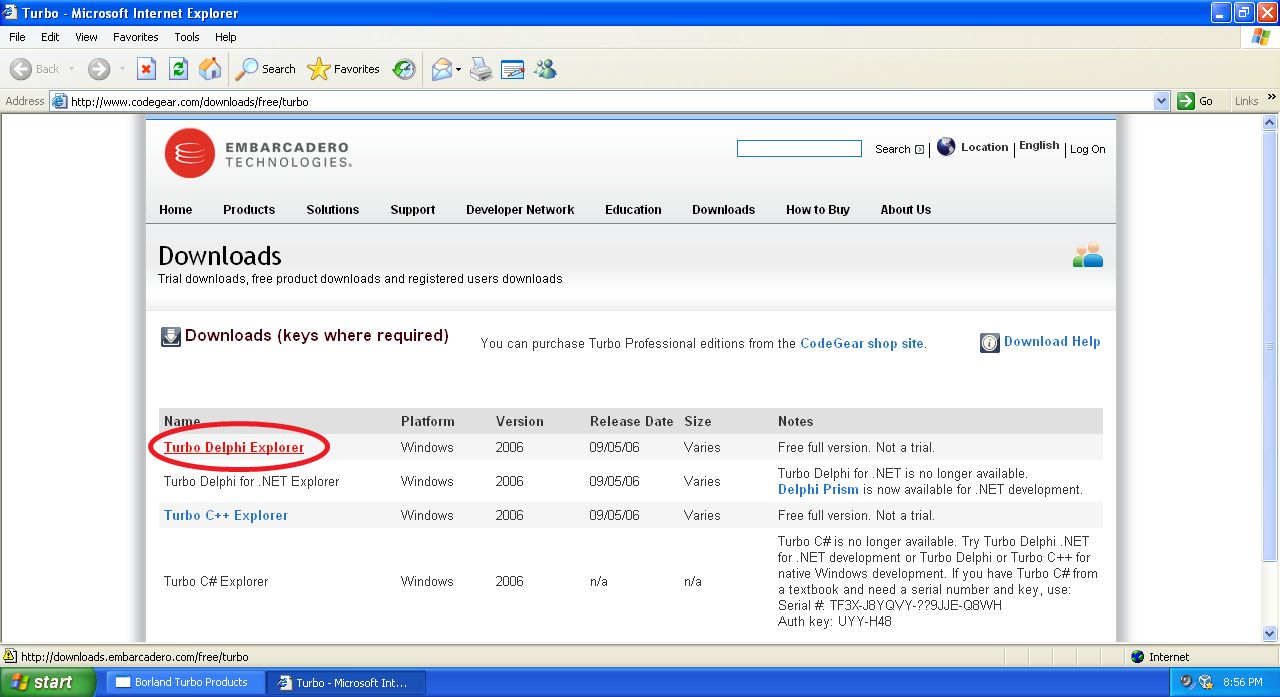Click the Location globe icon

point(946,147)
